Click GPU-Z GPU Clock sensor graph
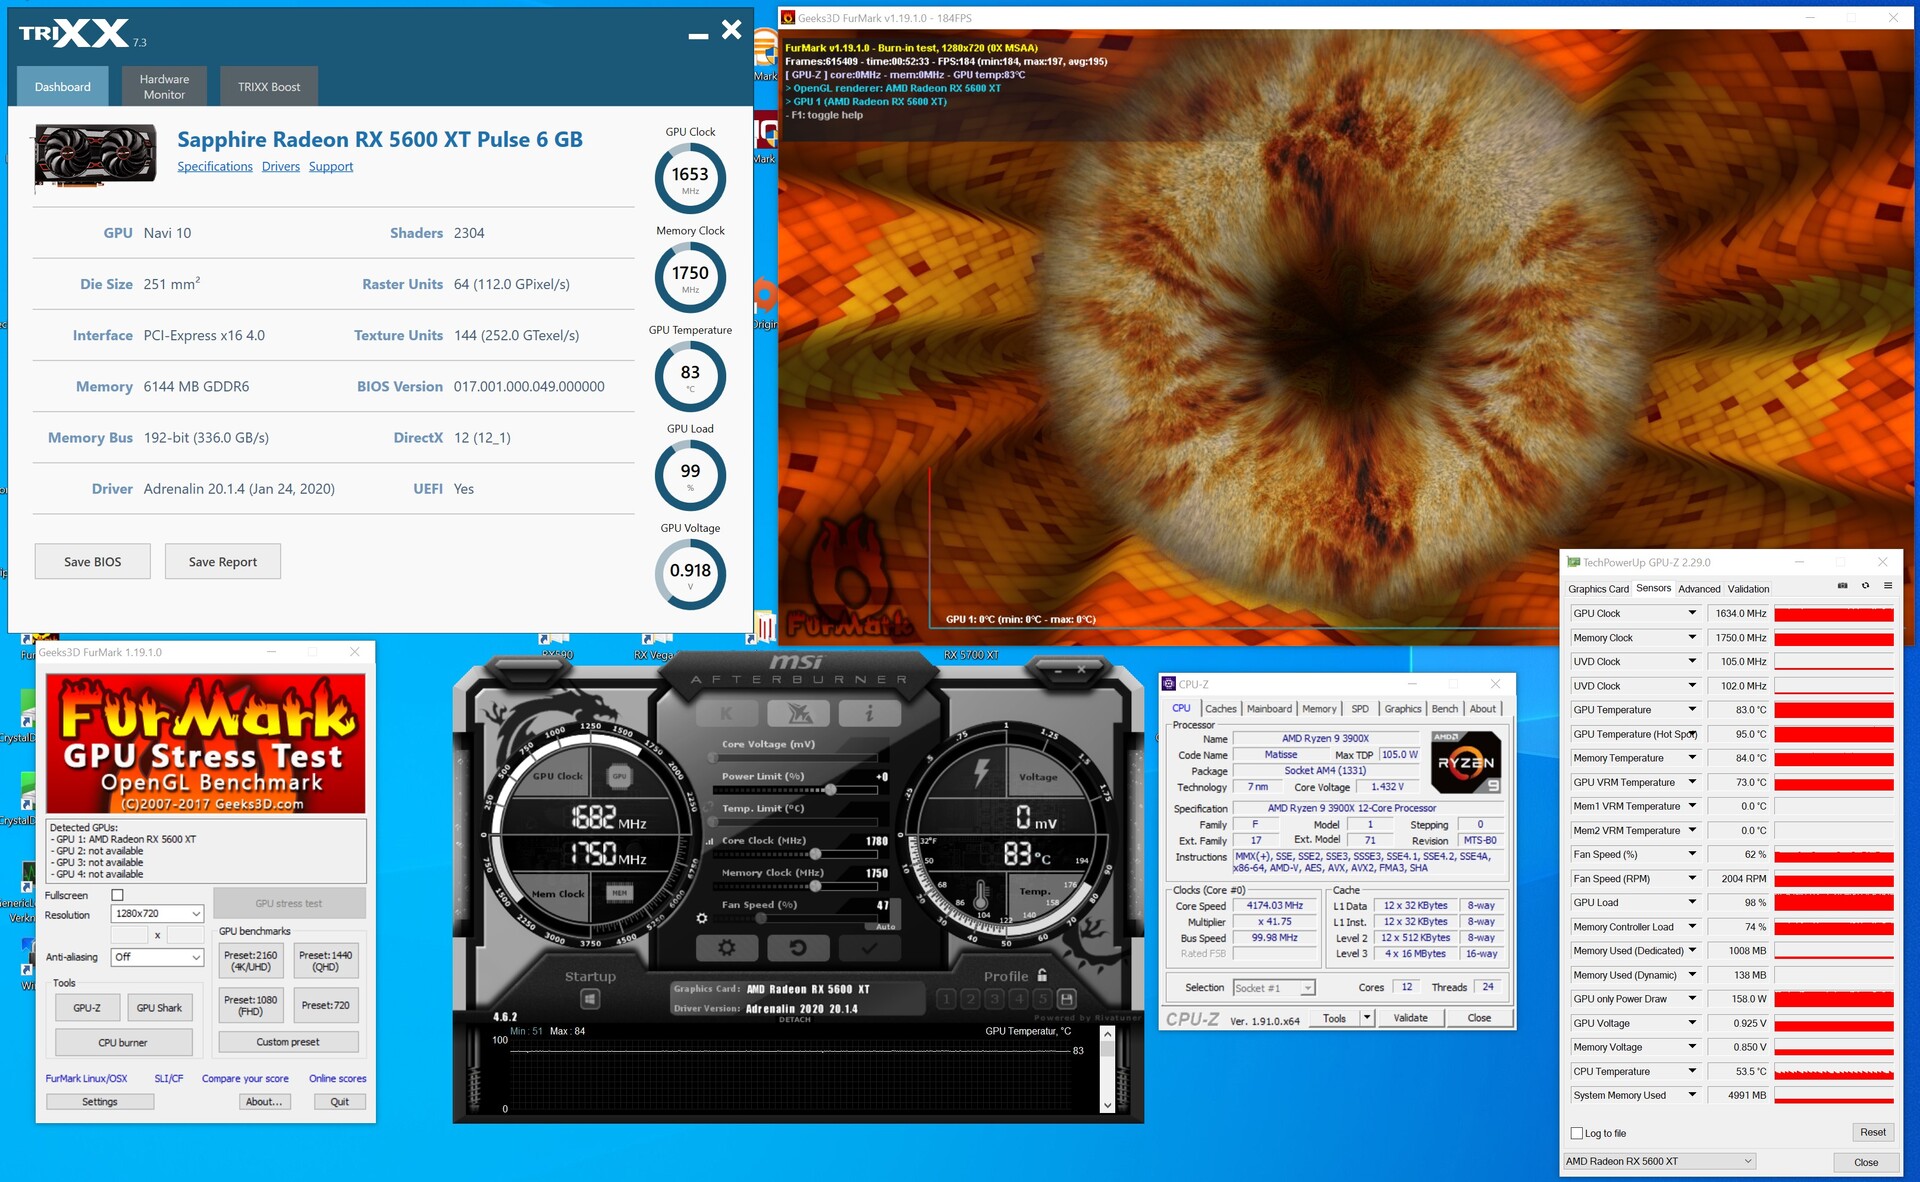This screenshot has height=1182, width=1920. coord(1834,614)
